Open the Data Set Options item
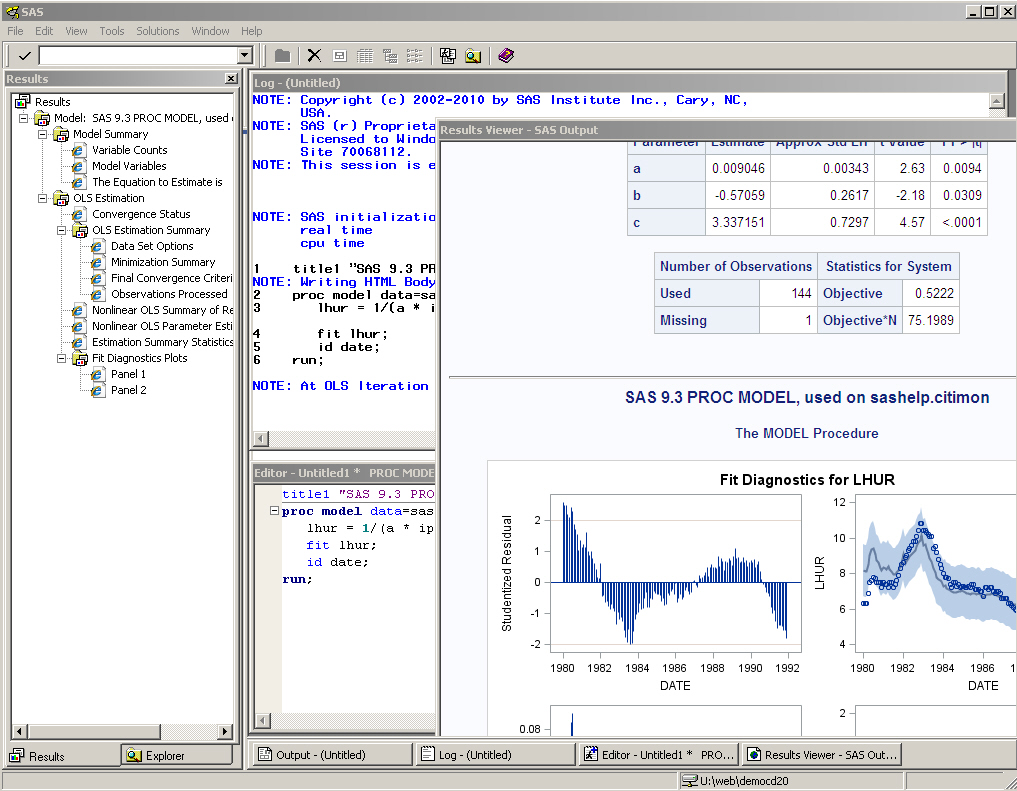Image resolution: width=1017 pixels, height=791 pixels. (152, 246)
